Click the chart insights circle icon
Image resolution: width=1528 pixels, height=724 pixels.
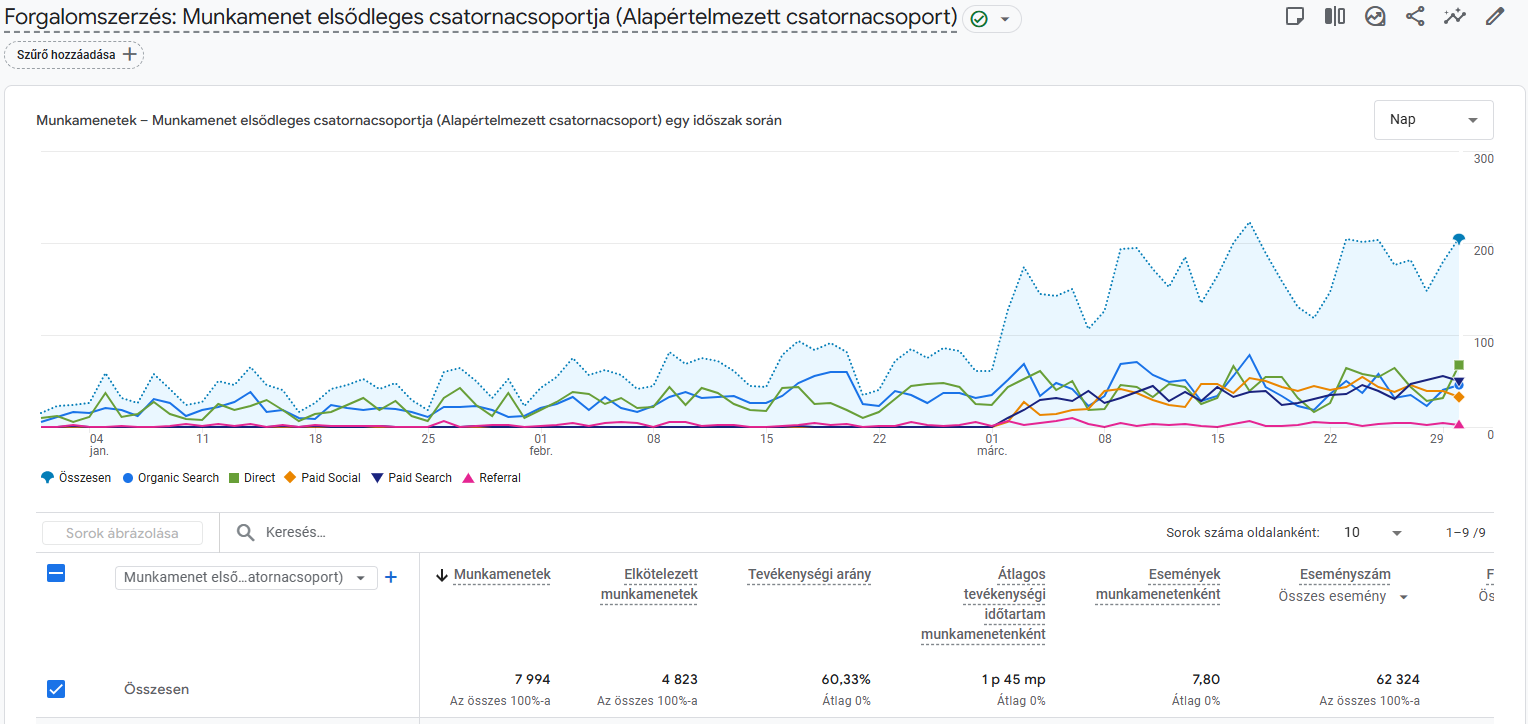(1375, 16)
